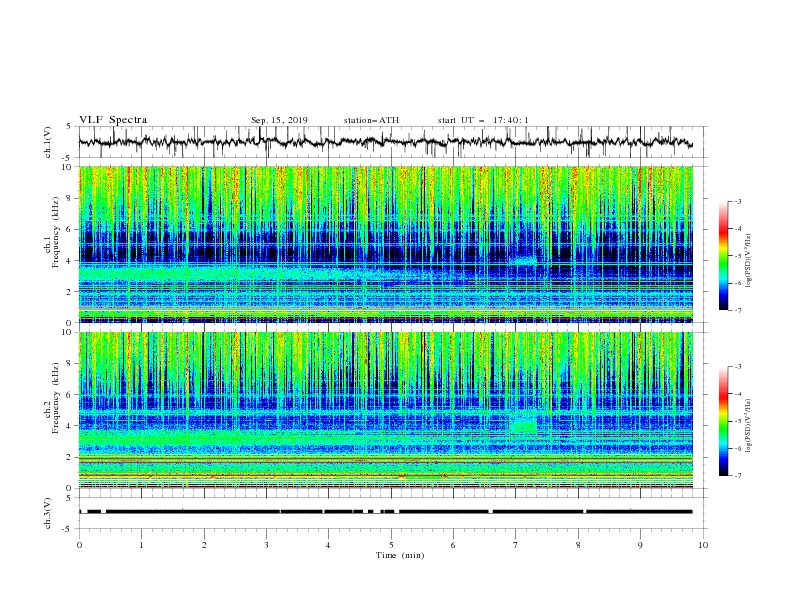Viewport: 792px width, 612px height.
Task: Click the ch.2 "Frequency (kHz)" axis label
Action: pyautogui.click(x=56, y=398)
